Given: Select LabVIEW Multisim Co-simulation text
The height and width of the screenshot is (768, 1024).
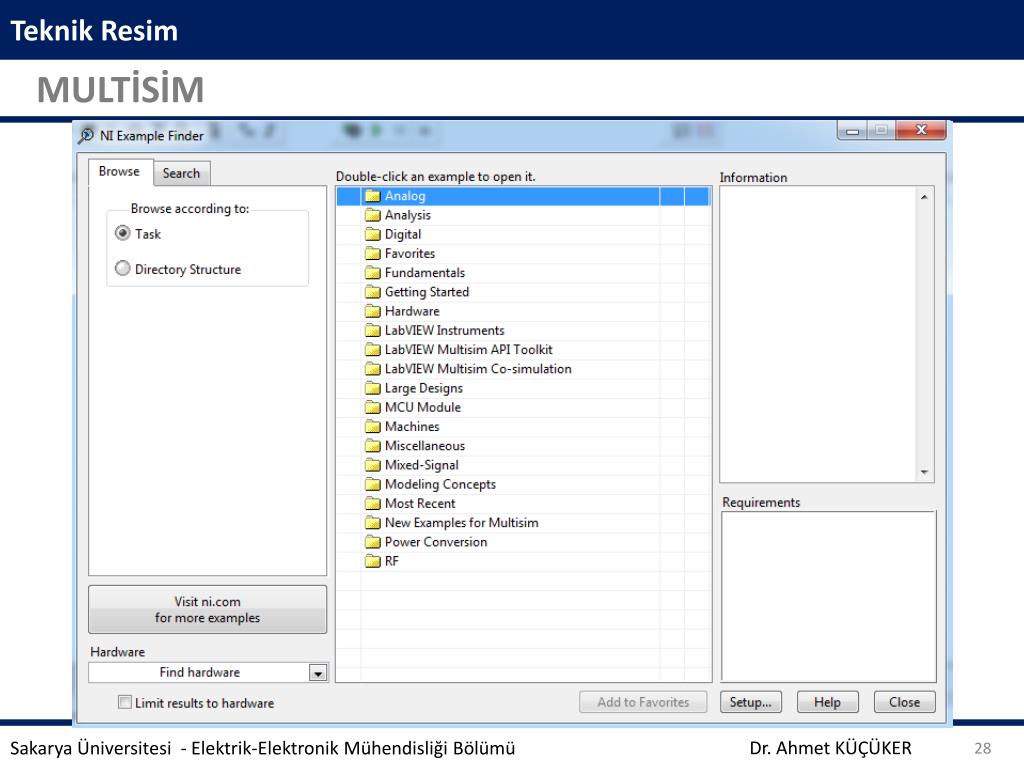Looking at the screenshot, I should pos(478,369).
